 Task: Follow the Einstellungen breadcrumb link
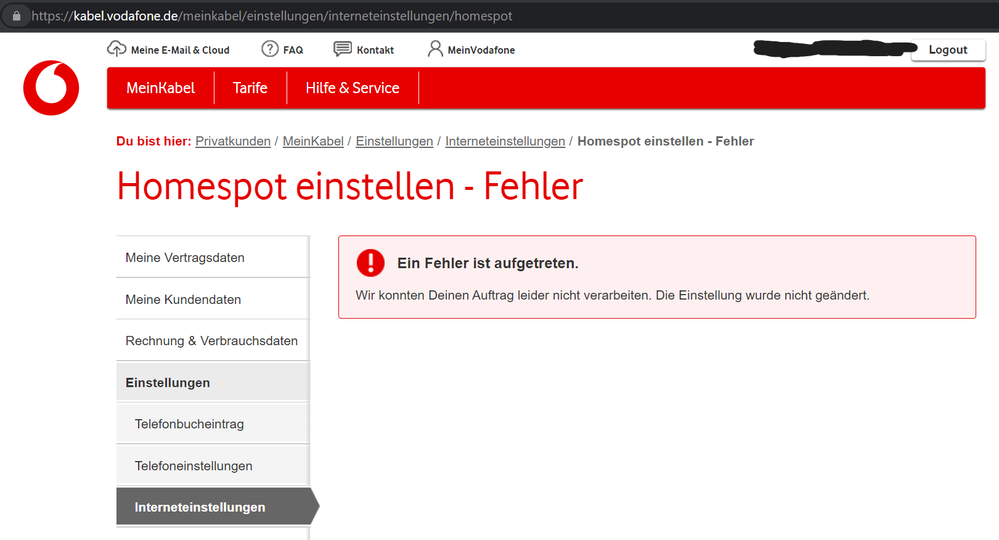pos(394,141)
